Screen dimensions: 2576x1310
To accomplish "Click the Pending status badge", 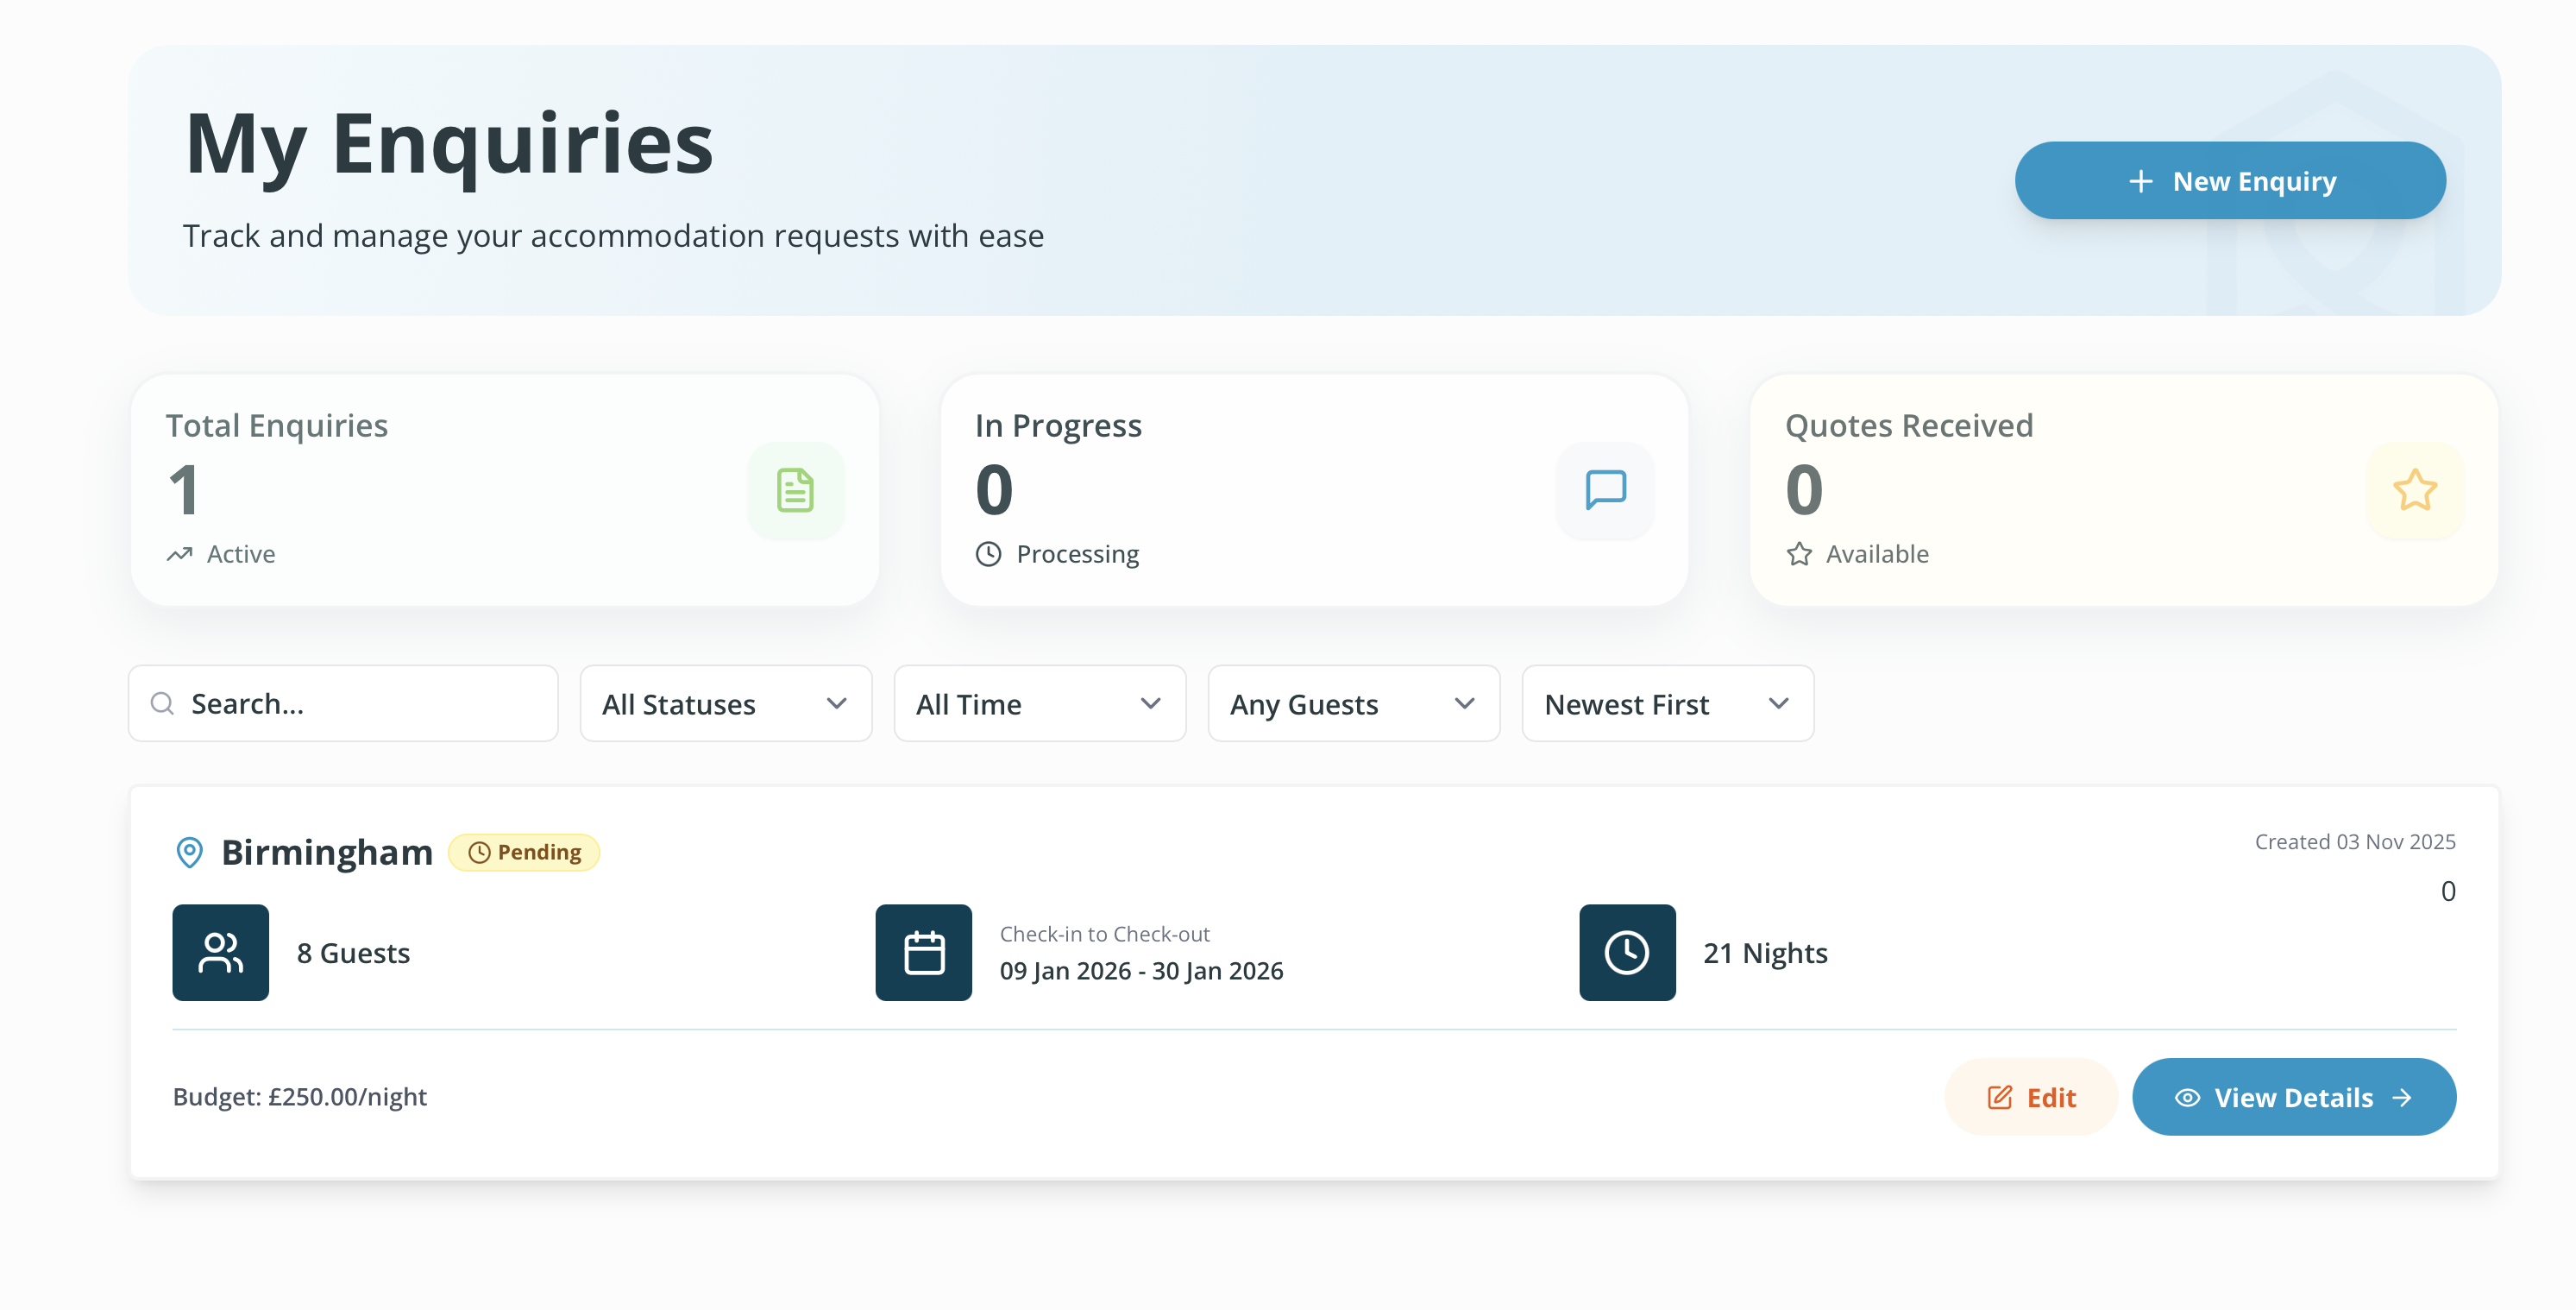I will 524,852.
